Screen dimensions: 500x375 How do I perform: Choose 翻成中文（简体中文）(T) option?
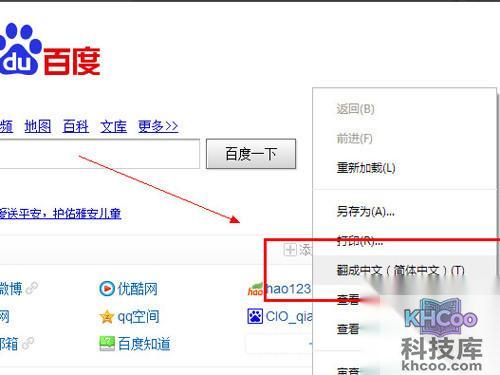[x=400, y=270]
